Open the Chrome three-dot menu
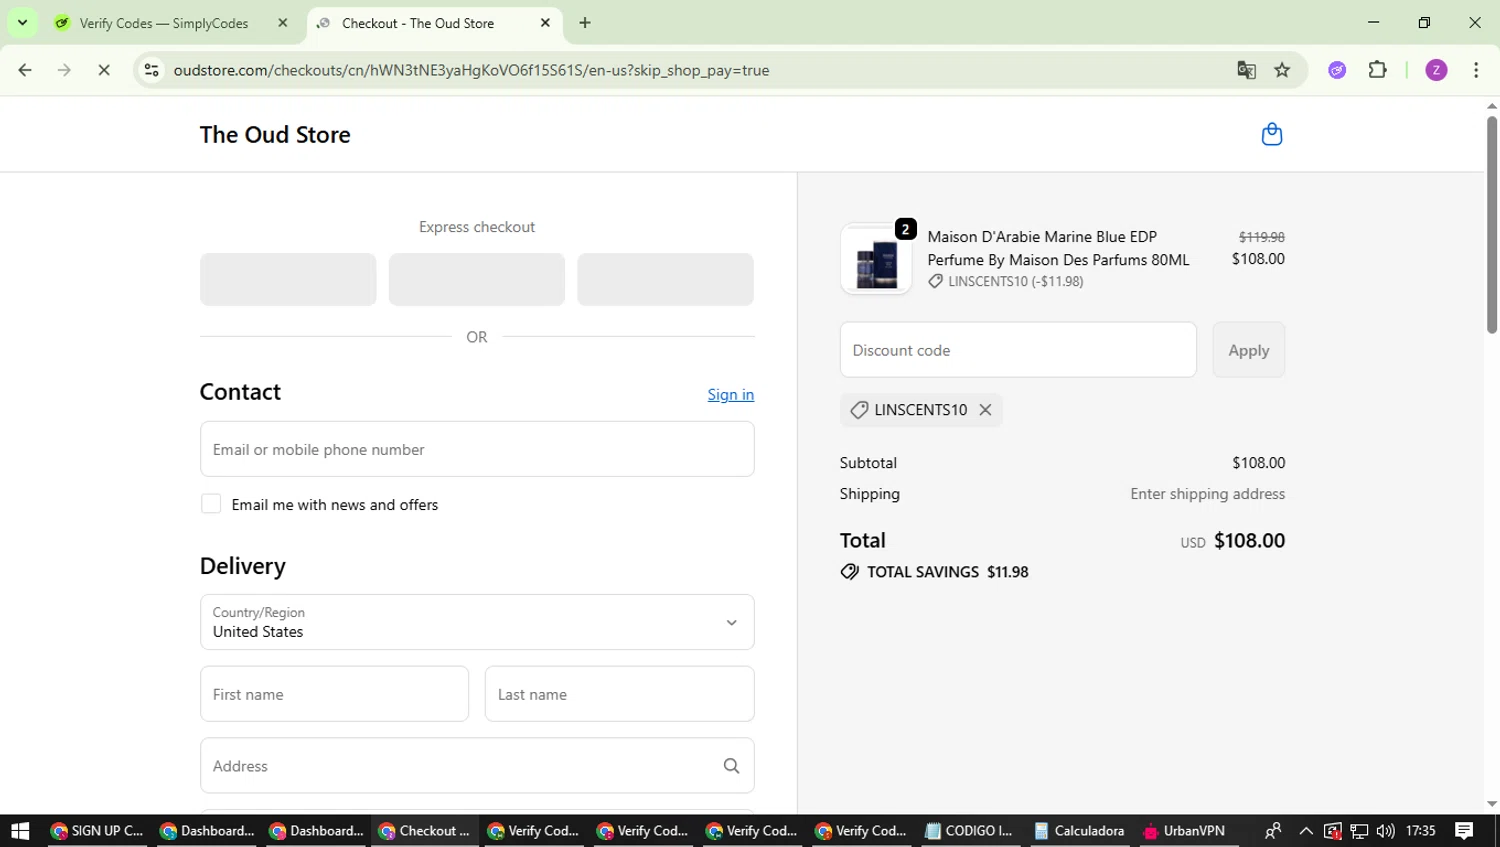The height and width of the screenshot is (847, 1500). pos(1476,70)
